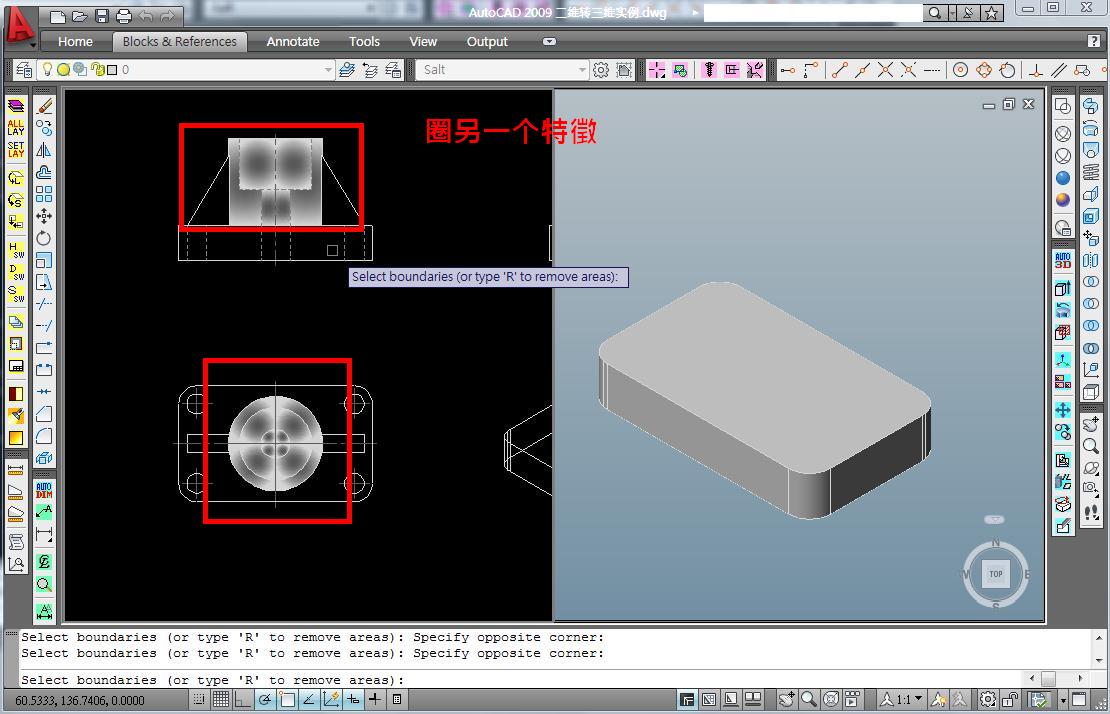
Task: Select the Parallel object snap icon
Action: pyautogui.click(x=1059, y=69)
